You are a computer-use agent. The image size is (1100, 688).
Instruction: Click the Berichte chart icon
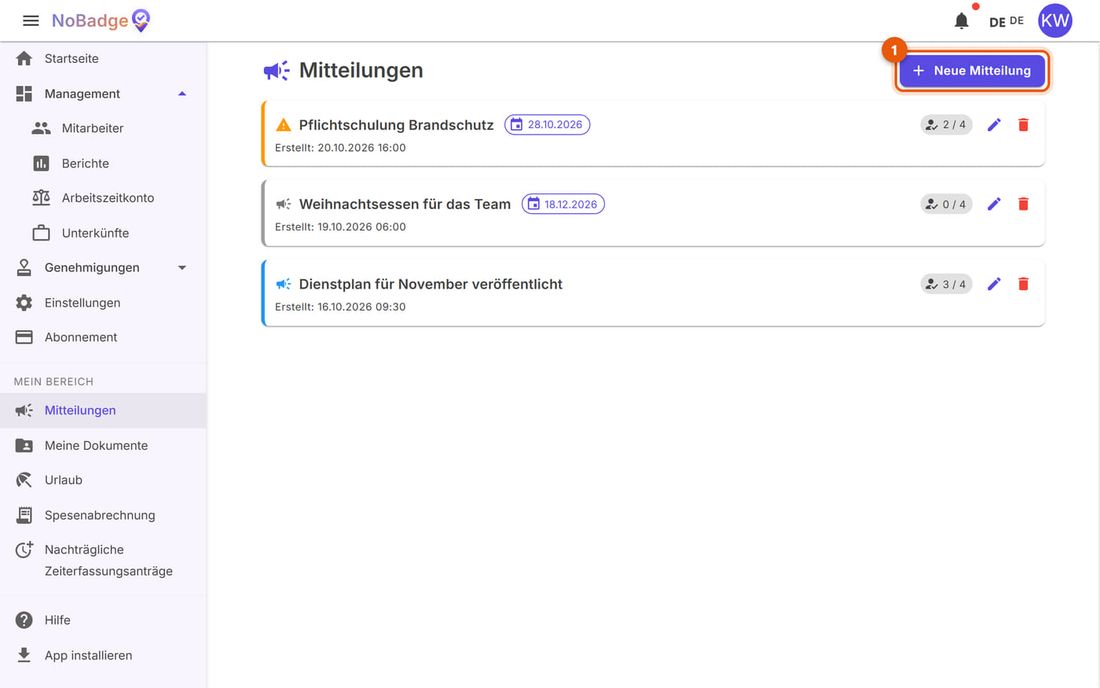click(x=41, y=163)
